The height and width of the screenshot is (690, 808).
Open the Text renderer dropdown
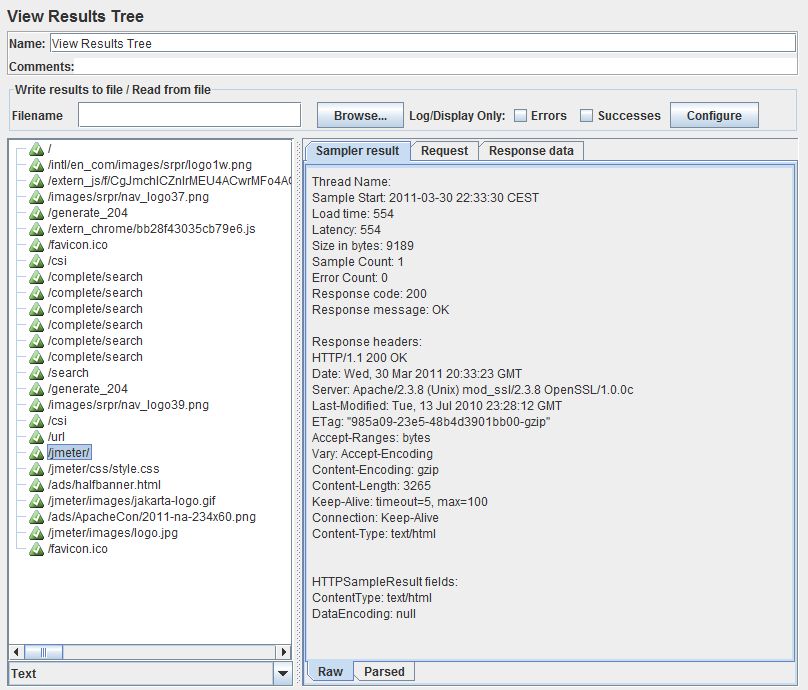[x=282, y=674]
